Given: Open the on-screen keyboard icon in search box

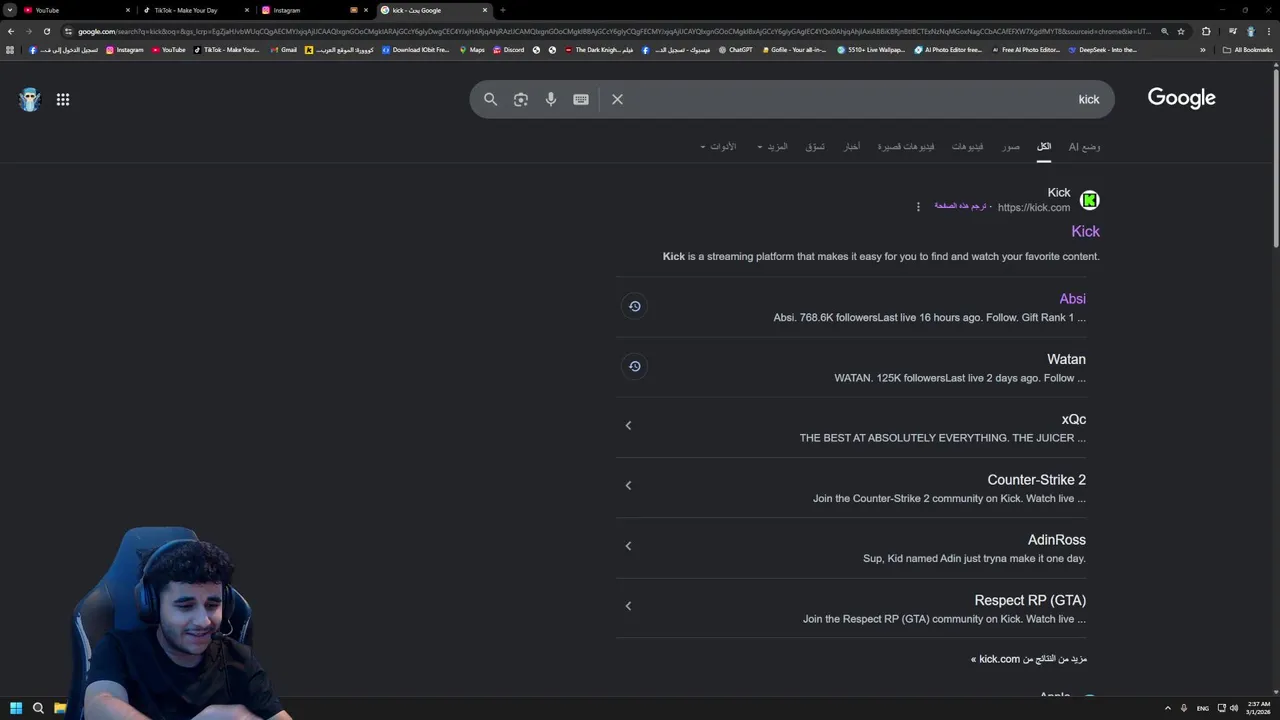Looking at the screenshot, I should click(x=581, y=99).
